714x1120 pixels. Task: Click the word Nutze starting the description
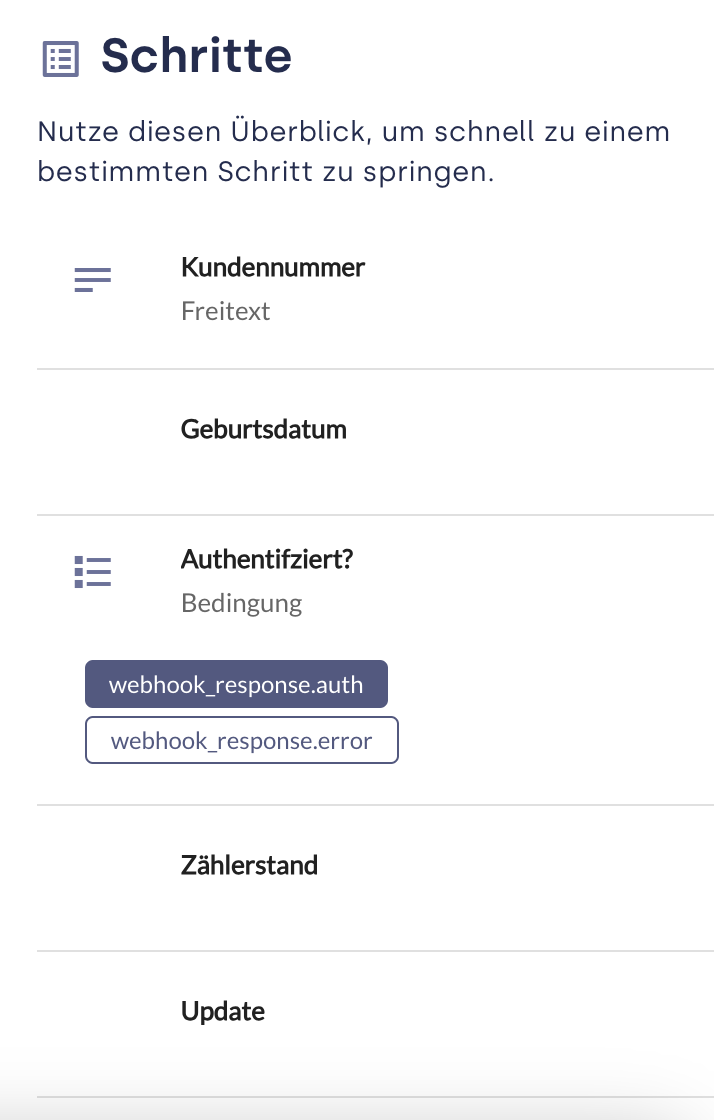[x=79, y=132]
